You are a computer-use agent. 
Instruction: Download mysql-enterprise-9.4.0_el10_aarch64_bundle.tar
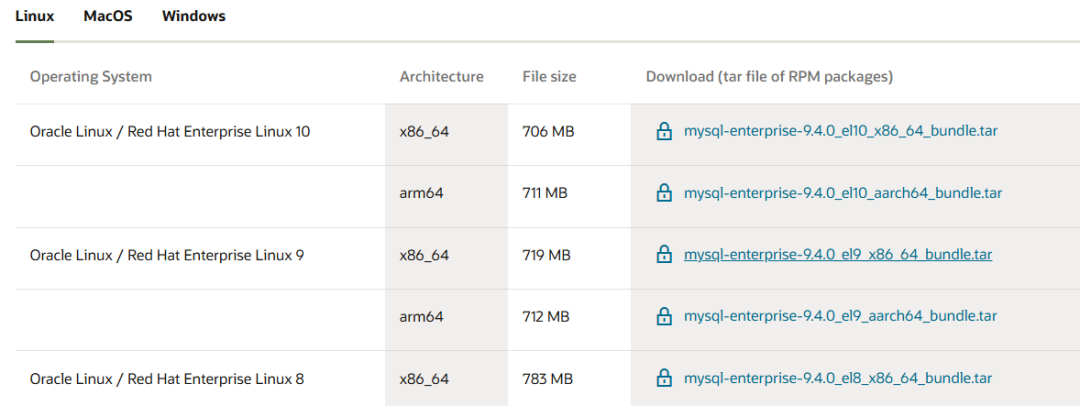click(842, 193)
